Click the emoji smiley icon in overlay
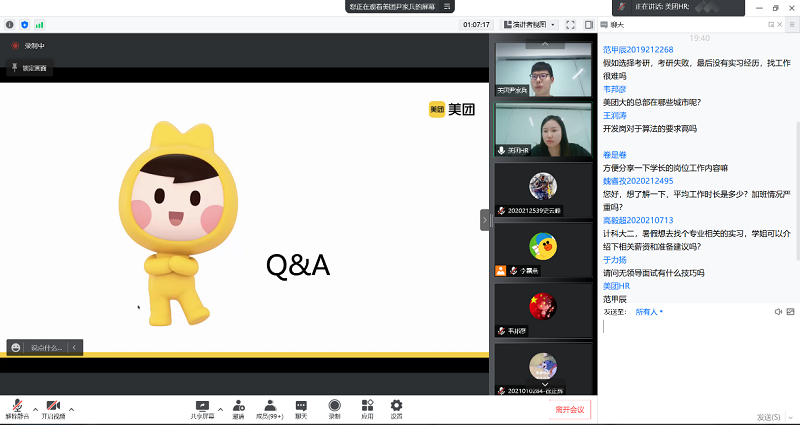This screenshot has height=425, width=800. pyautogui.click(x=16, y=347)
